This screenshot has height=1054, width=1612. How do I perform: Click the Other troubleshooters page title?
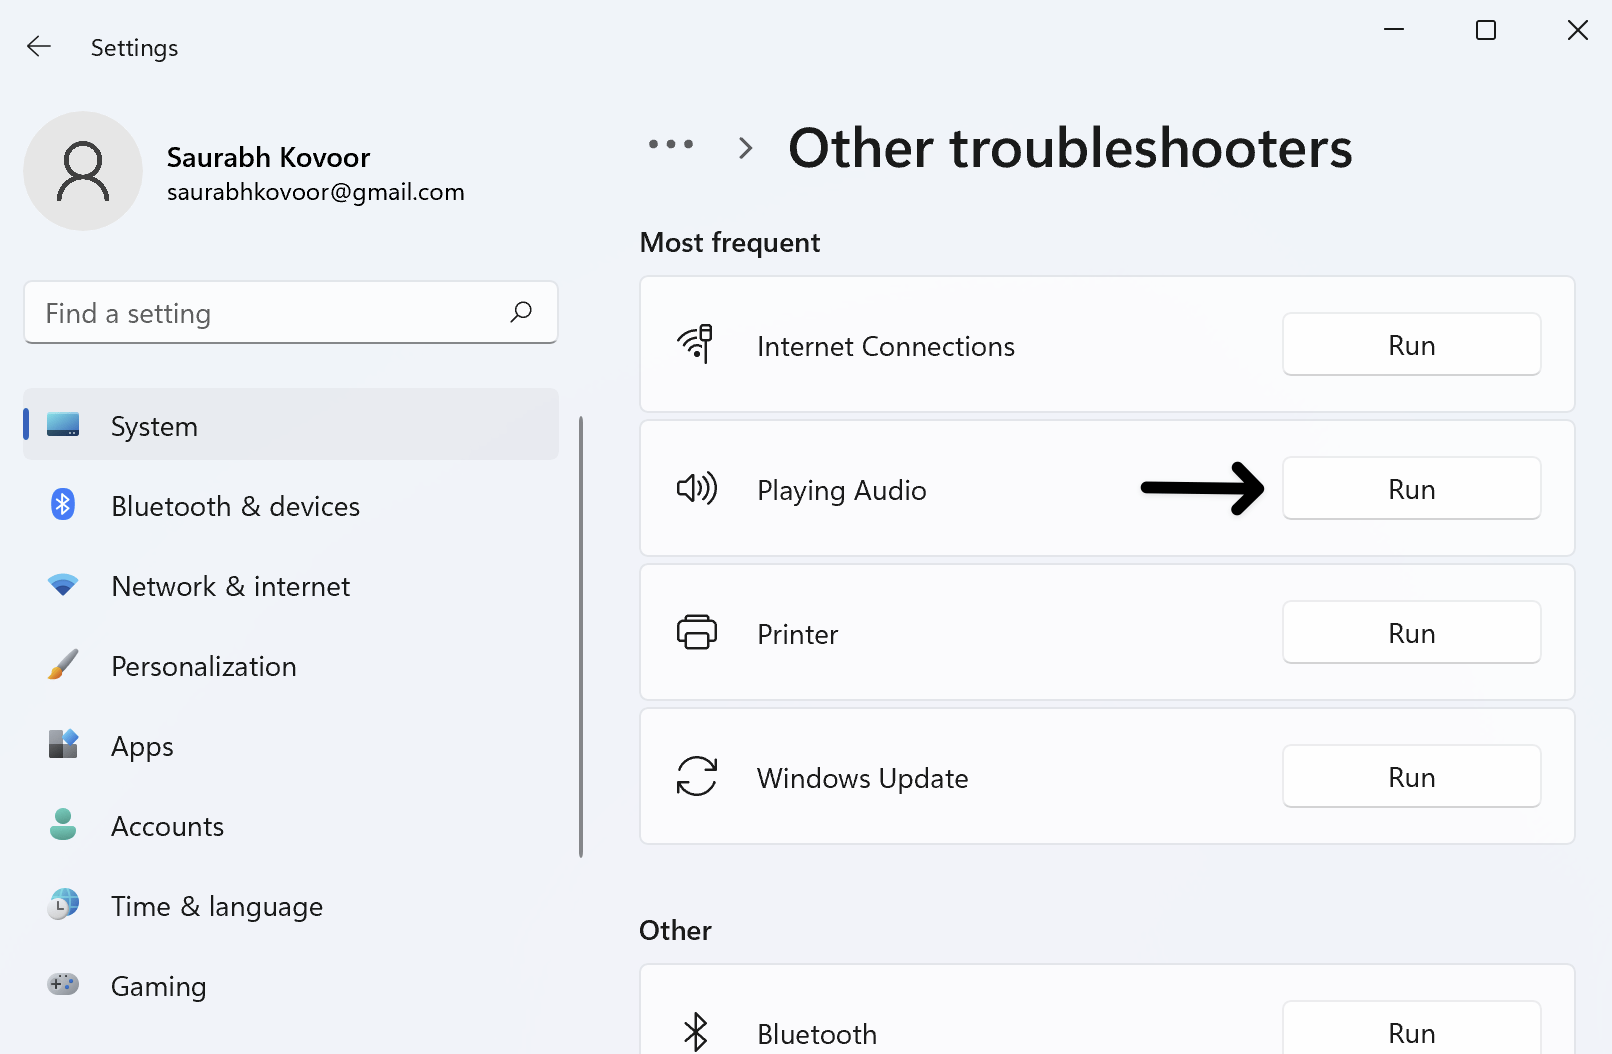(1070, 148)
